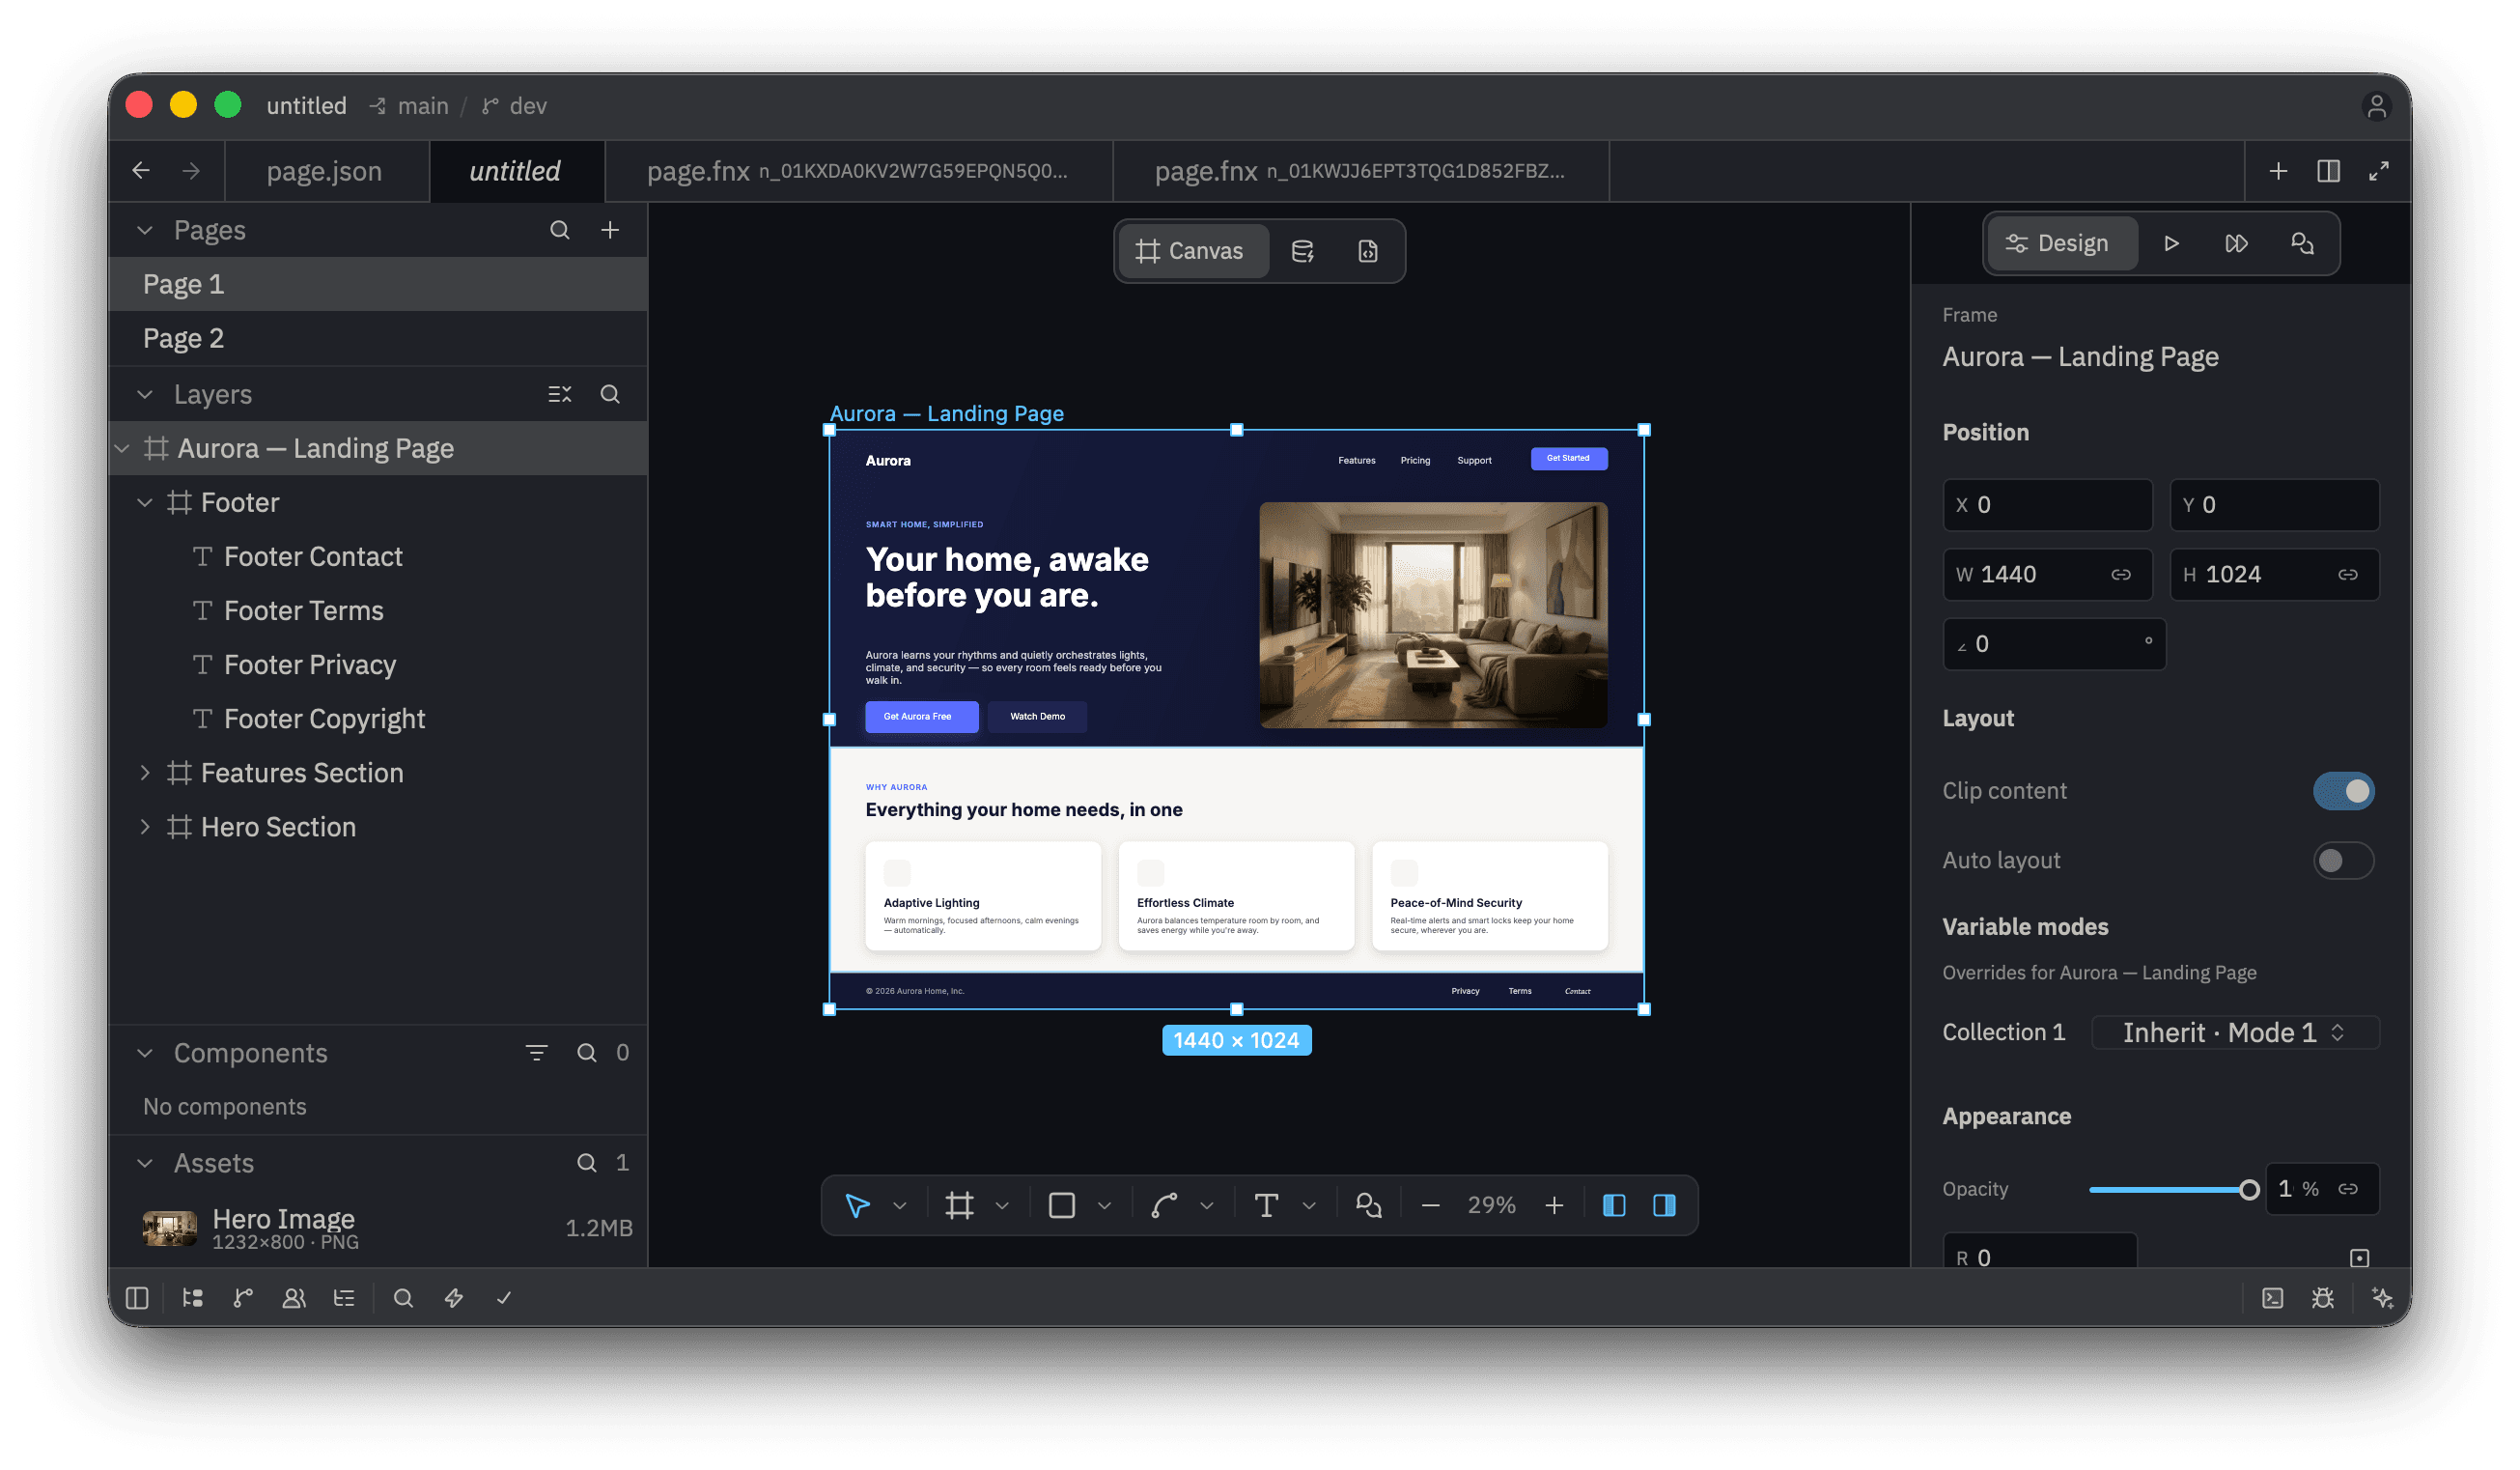
Task: Toggle the Auto layout switch
Action: pyautogui.click(x=2343, y=861)
